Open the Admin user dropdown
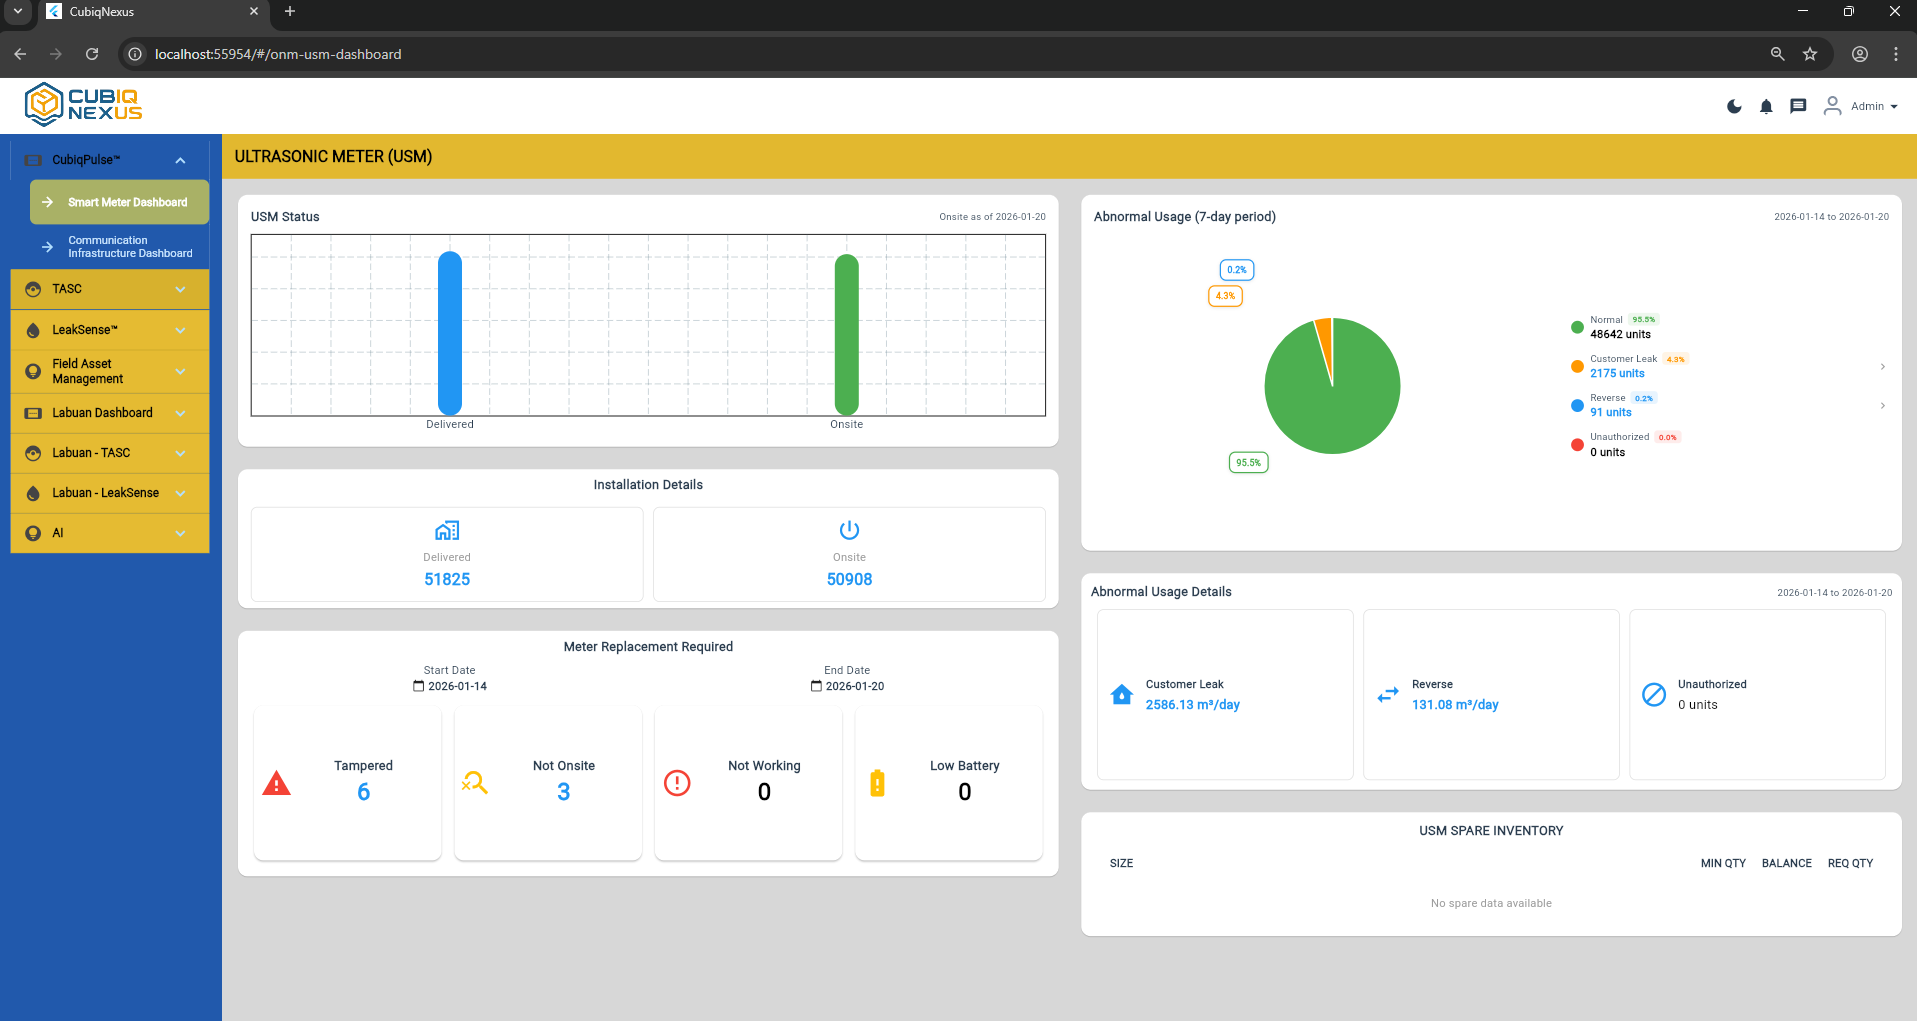Image resolution: width=1917 pixels, height=1021 pixels. (1861, 106)
